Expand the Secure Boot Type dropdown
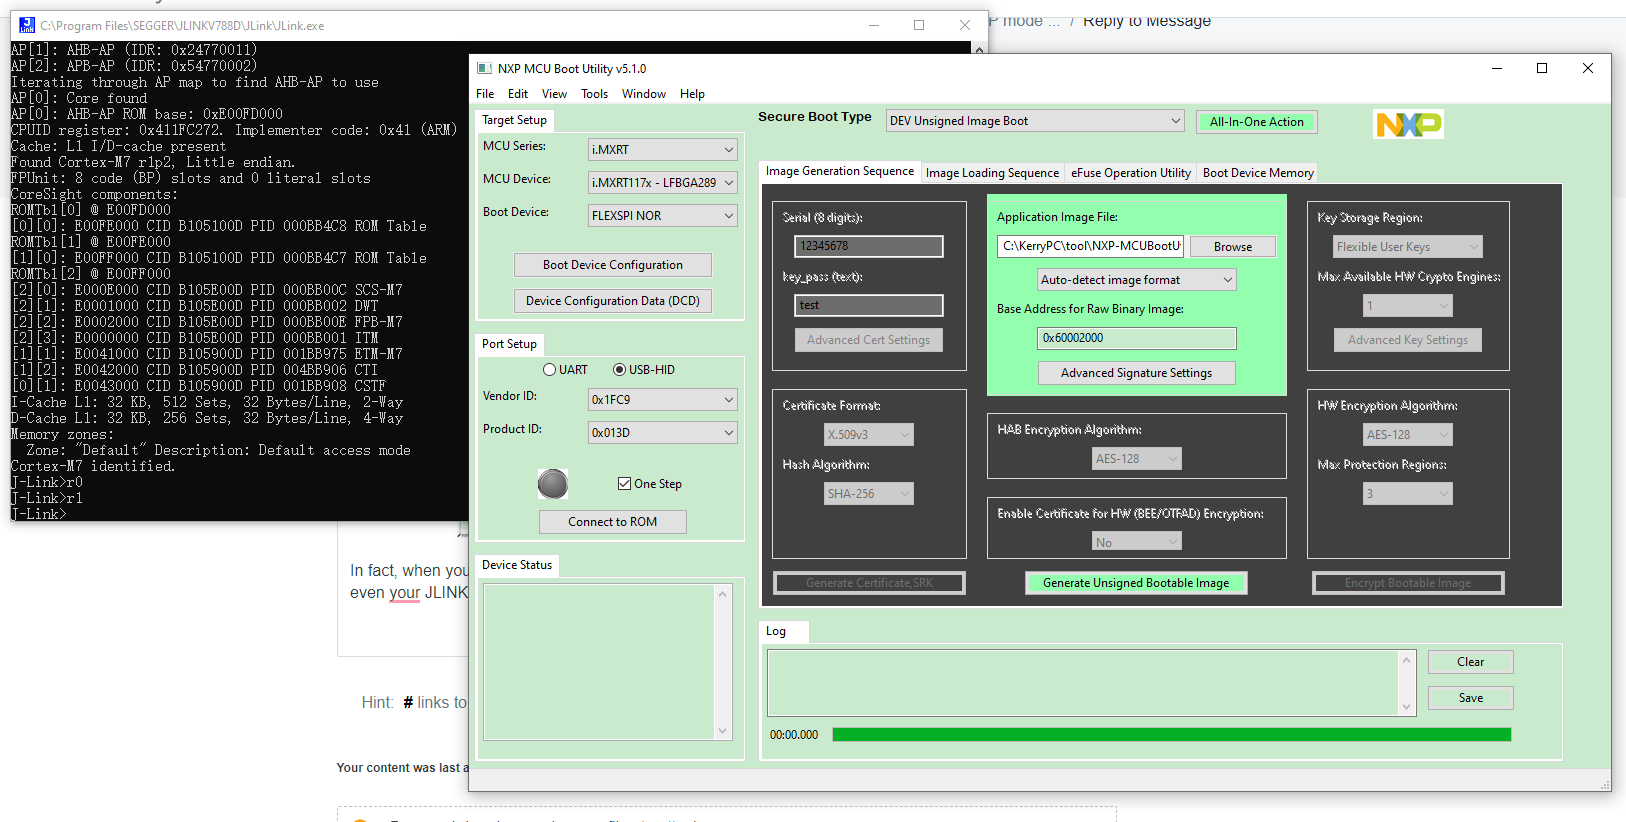The height and width of the screenshot is (822, 1626). click(1035, 121)
